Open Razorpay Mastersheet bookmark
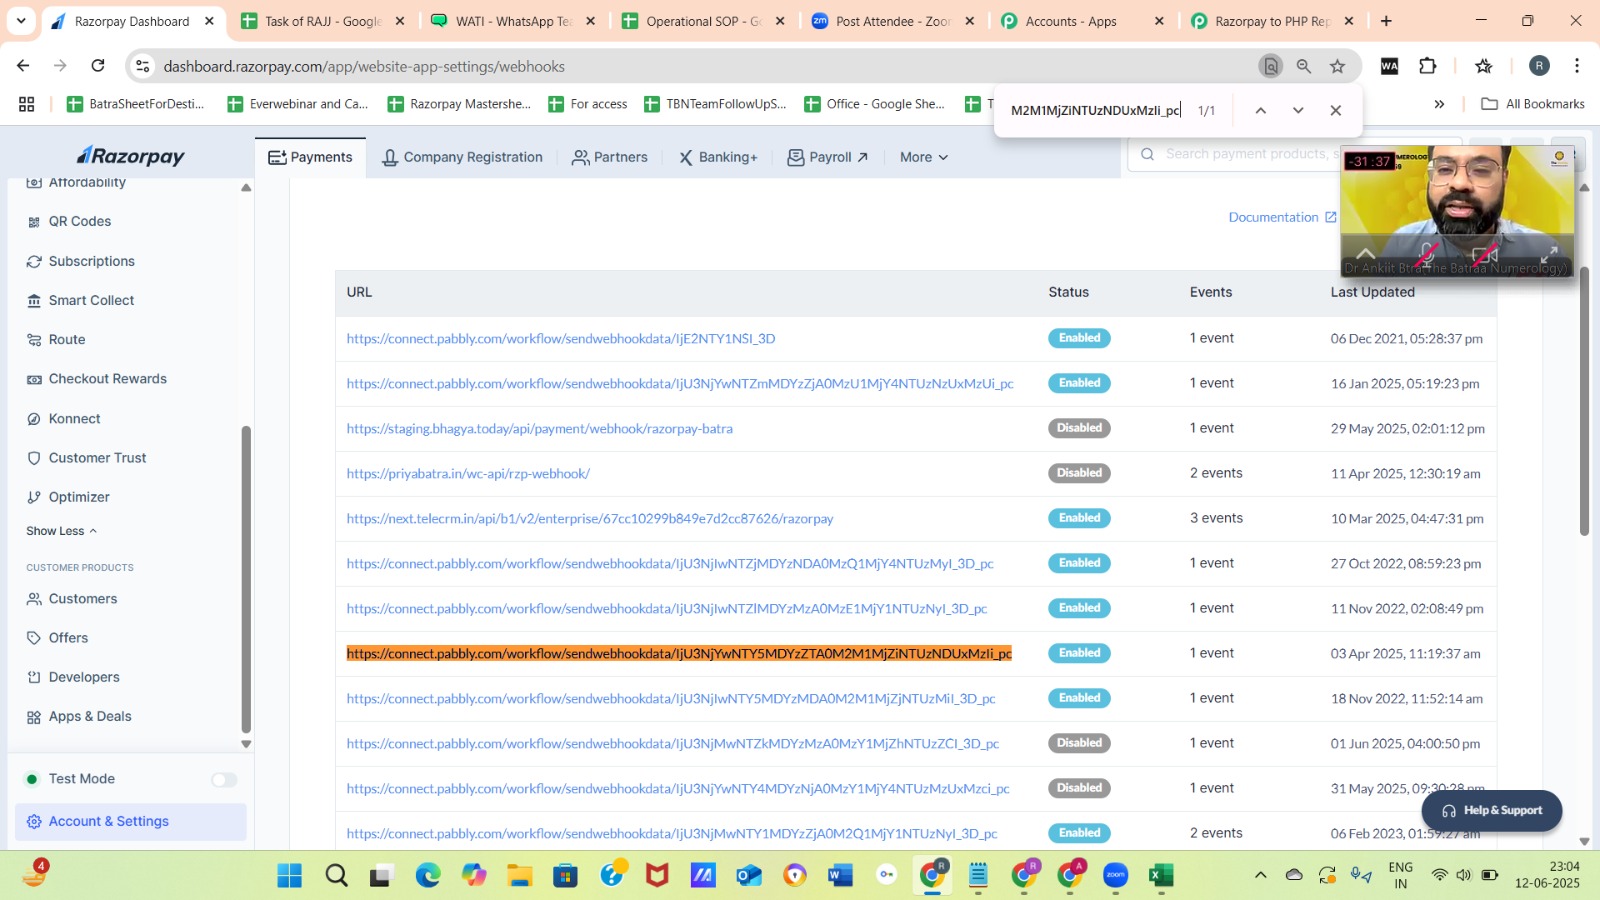 pos(460,104)
